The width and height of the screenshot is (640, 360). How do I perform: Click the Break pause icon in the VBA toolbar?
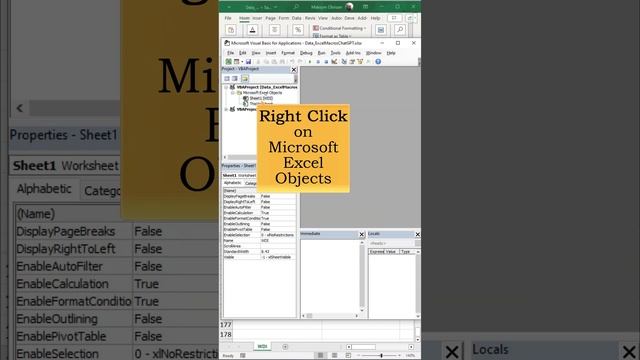pos(318,62)
